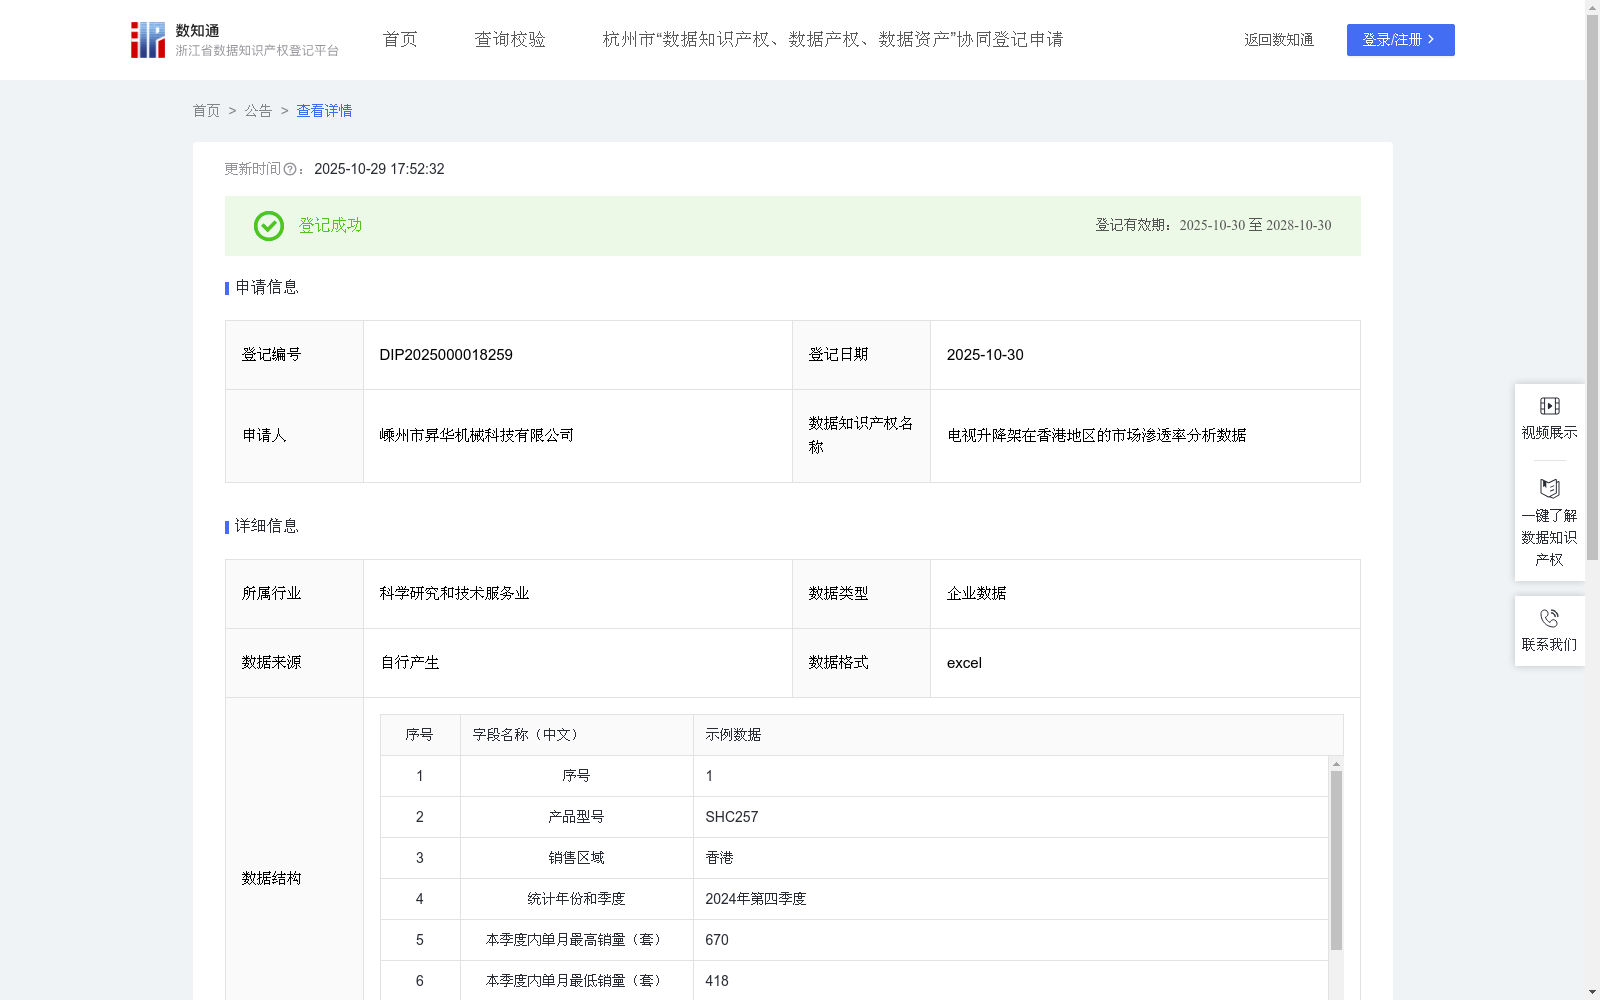Click the 产品型号 field name cell
This screenshot has width=1600, height=1000.
click(576, 817)
